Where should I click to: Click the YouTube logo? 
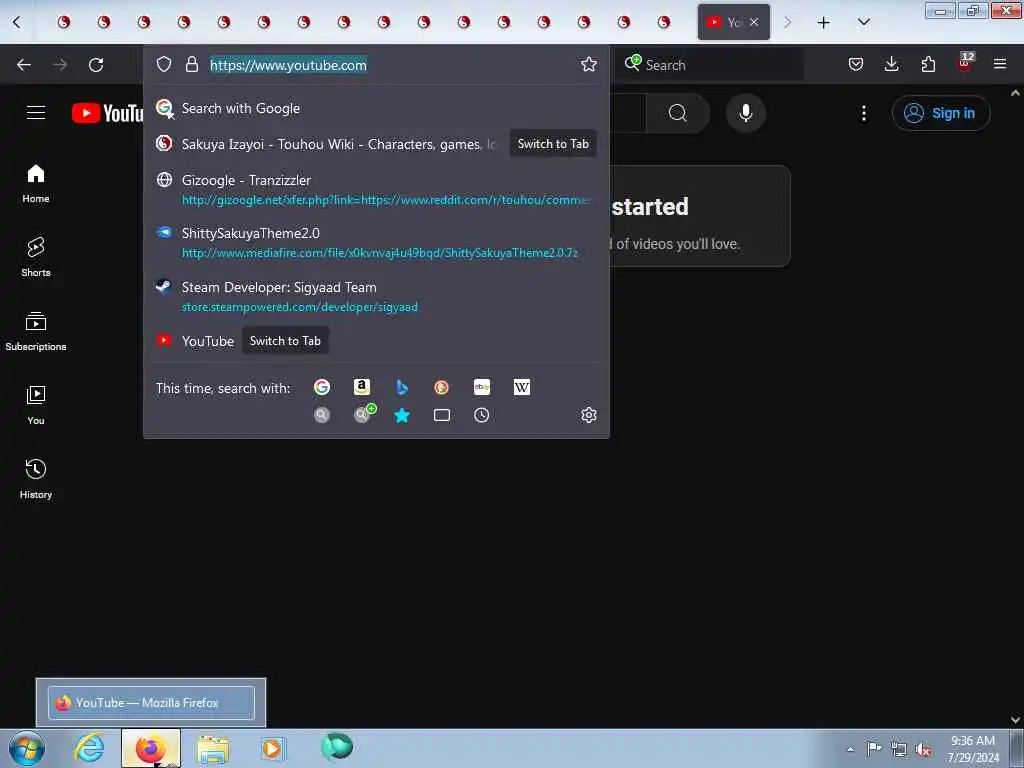pos(107,113)
